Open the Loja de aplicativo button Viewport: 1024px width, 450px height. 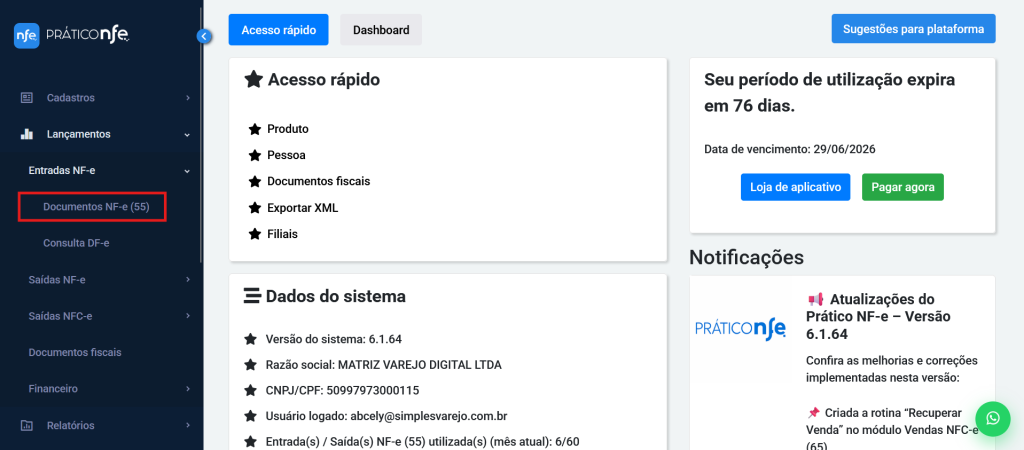point(795,187)
